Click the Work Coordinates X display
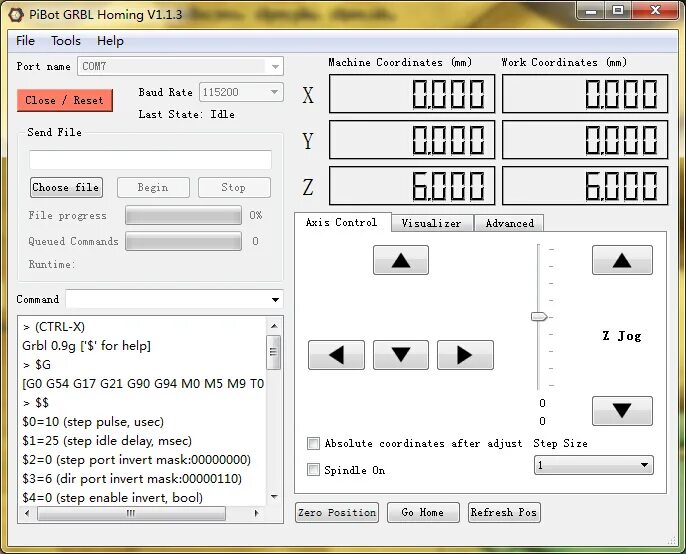This screenshot has width=686, height=554. [585, 94]
